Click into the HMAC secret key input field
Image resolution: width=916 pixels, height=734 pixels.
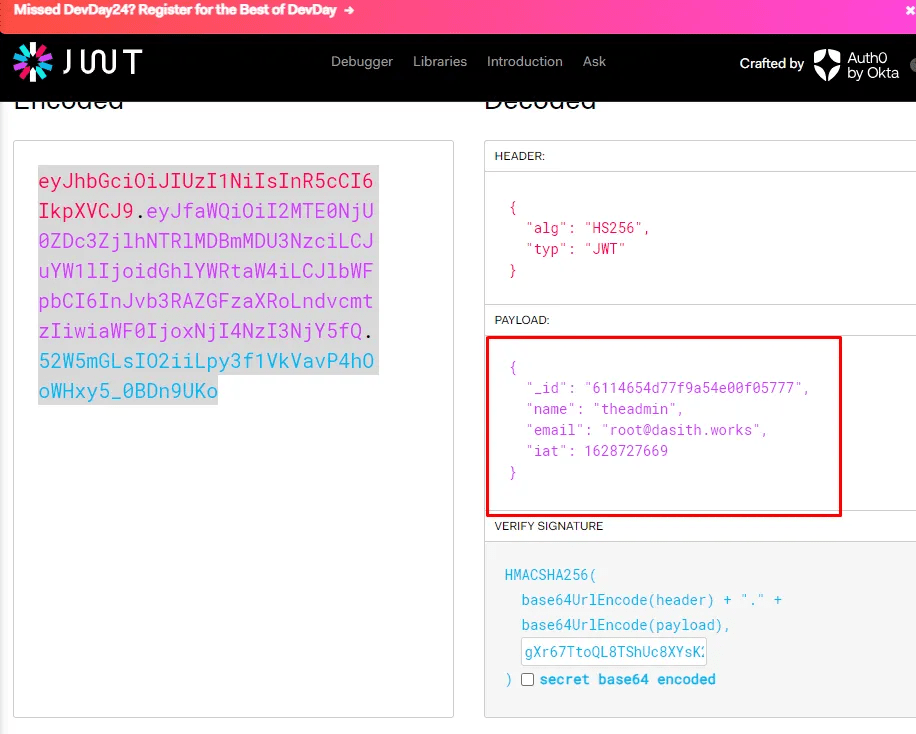coord(613,652)
